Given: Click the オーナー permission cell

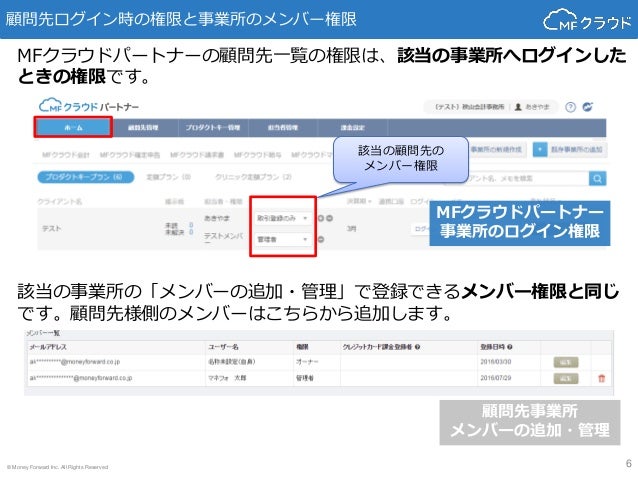Looking at the screenshot, I should (x=307, y=362).
